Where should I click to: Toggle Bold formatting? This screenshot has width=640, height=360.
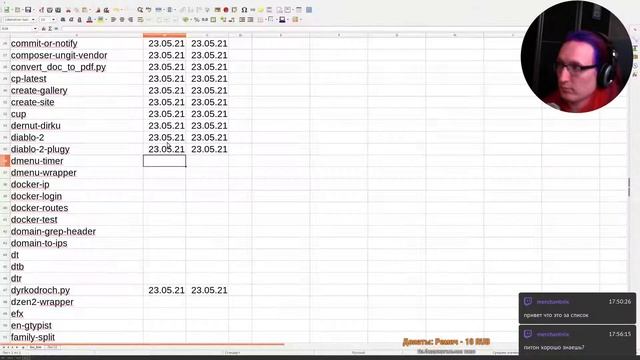(63, 20)
